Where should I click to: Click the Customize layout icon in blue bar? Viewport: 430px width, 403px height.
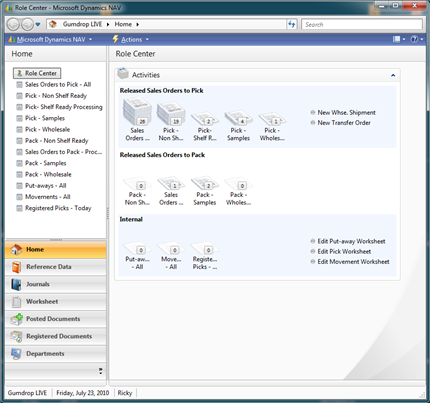[x=396, y=39]
